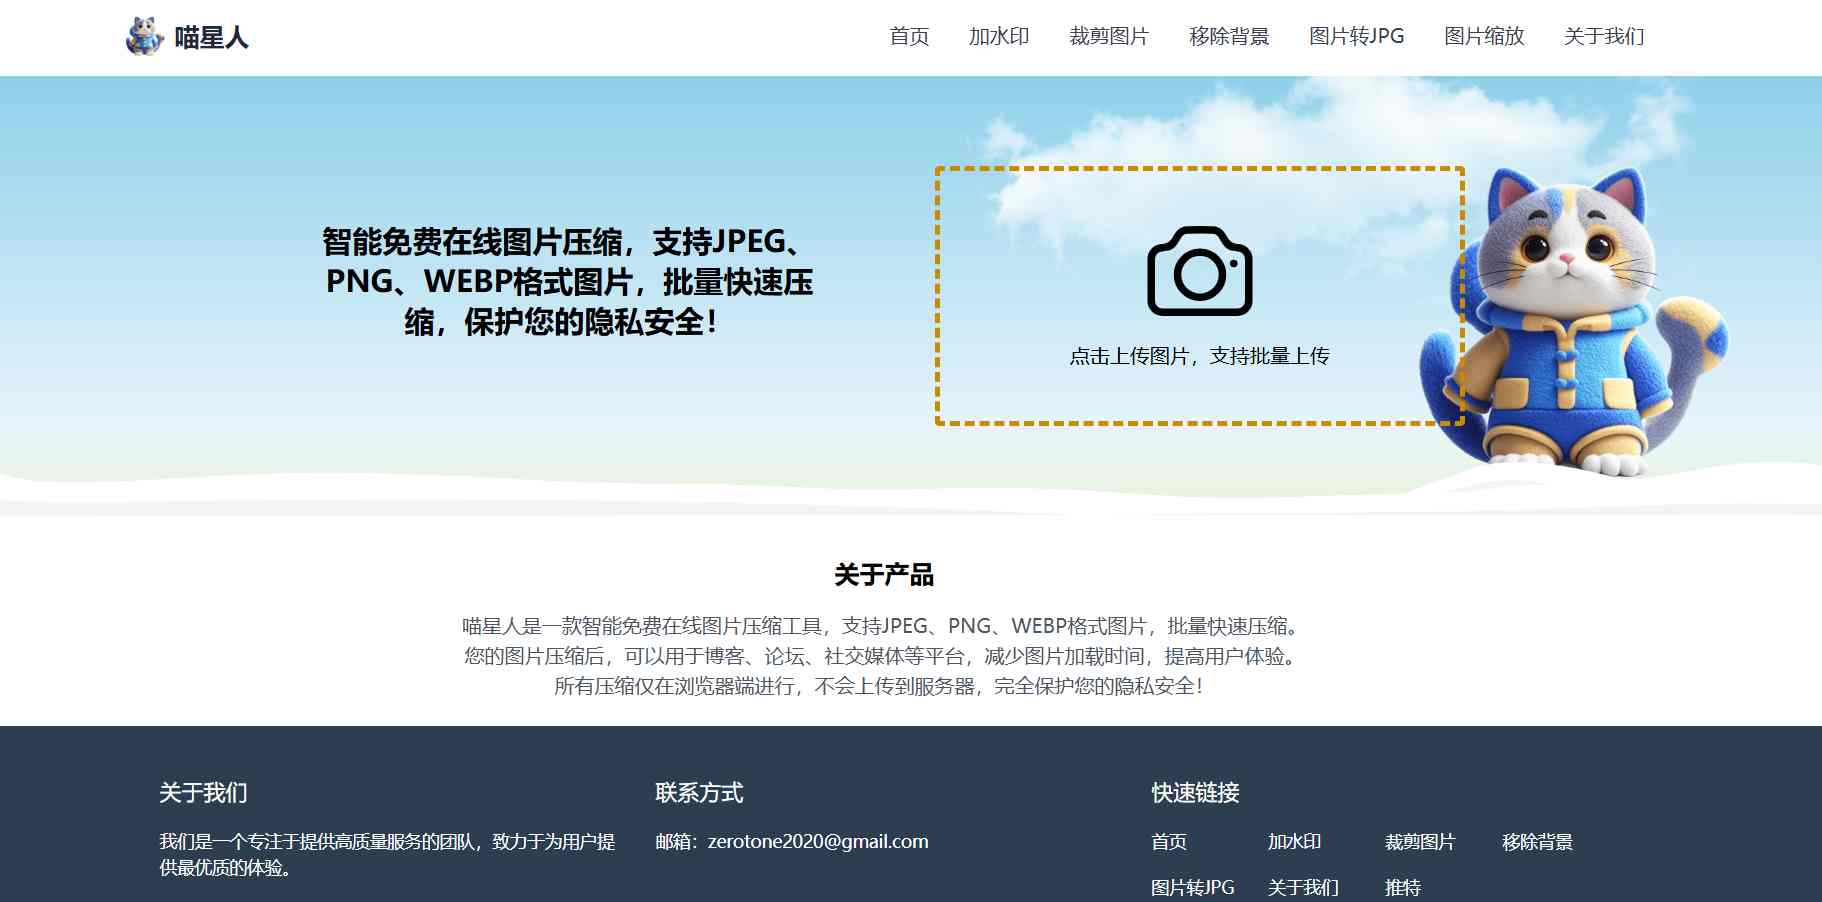1822x902 pixels.
Task: Open footer quick link 裁剪图片
Action: pos(1419,842)
